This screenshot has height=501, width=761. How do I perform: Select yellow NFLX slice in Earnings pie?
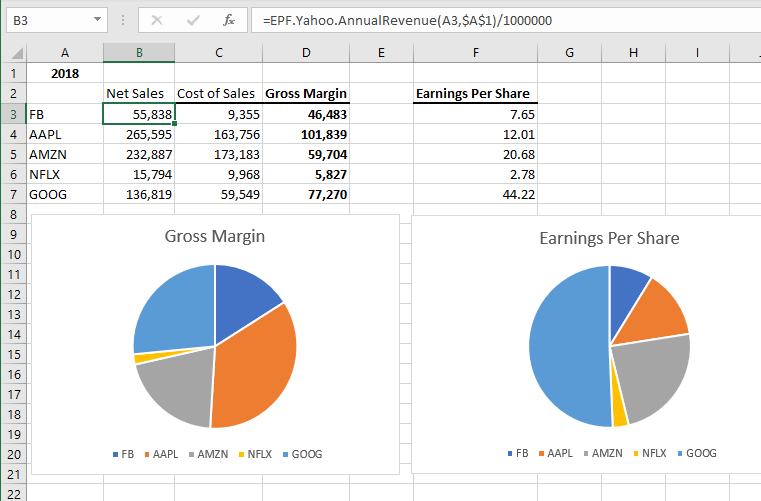coord(620,413)
